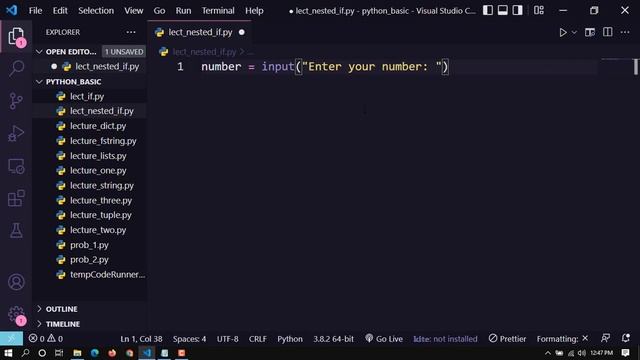Start Go Live server
The height and width of the screenshot is (360, 640).
tap(384, 339)
